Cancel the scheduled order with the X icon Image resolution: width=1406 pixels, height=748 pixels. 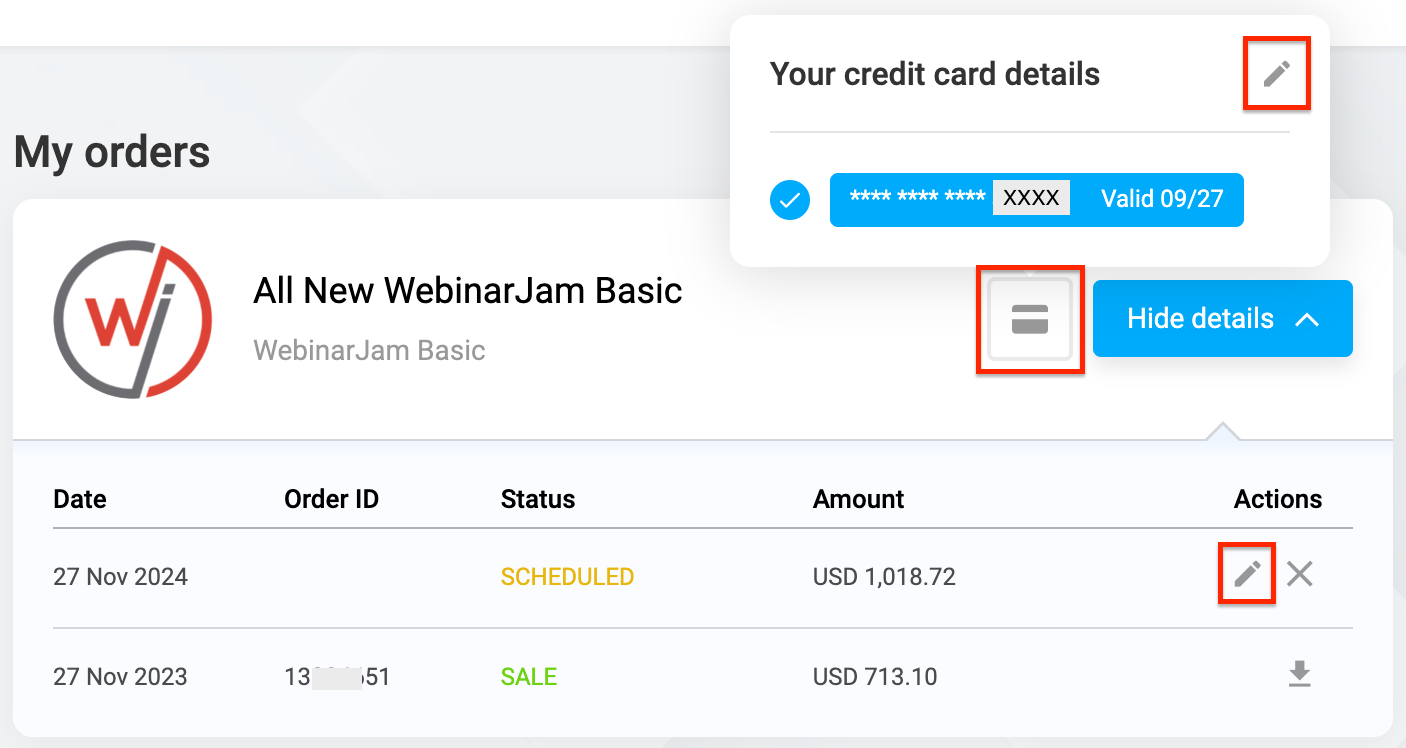1299,573
